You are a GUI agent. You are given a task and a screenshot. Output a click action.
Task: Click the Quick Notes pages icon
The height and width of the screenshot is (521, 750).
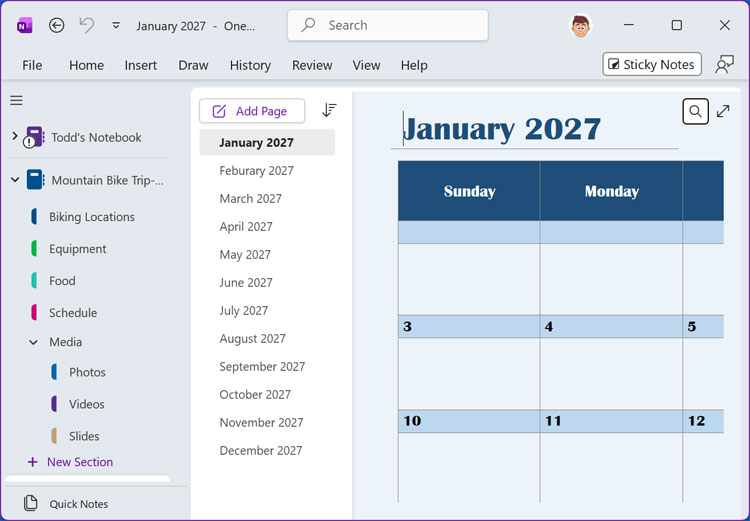tap(31, 503)
